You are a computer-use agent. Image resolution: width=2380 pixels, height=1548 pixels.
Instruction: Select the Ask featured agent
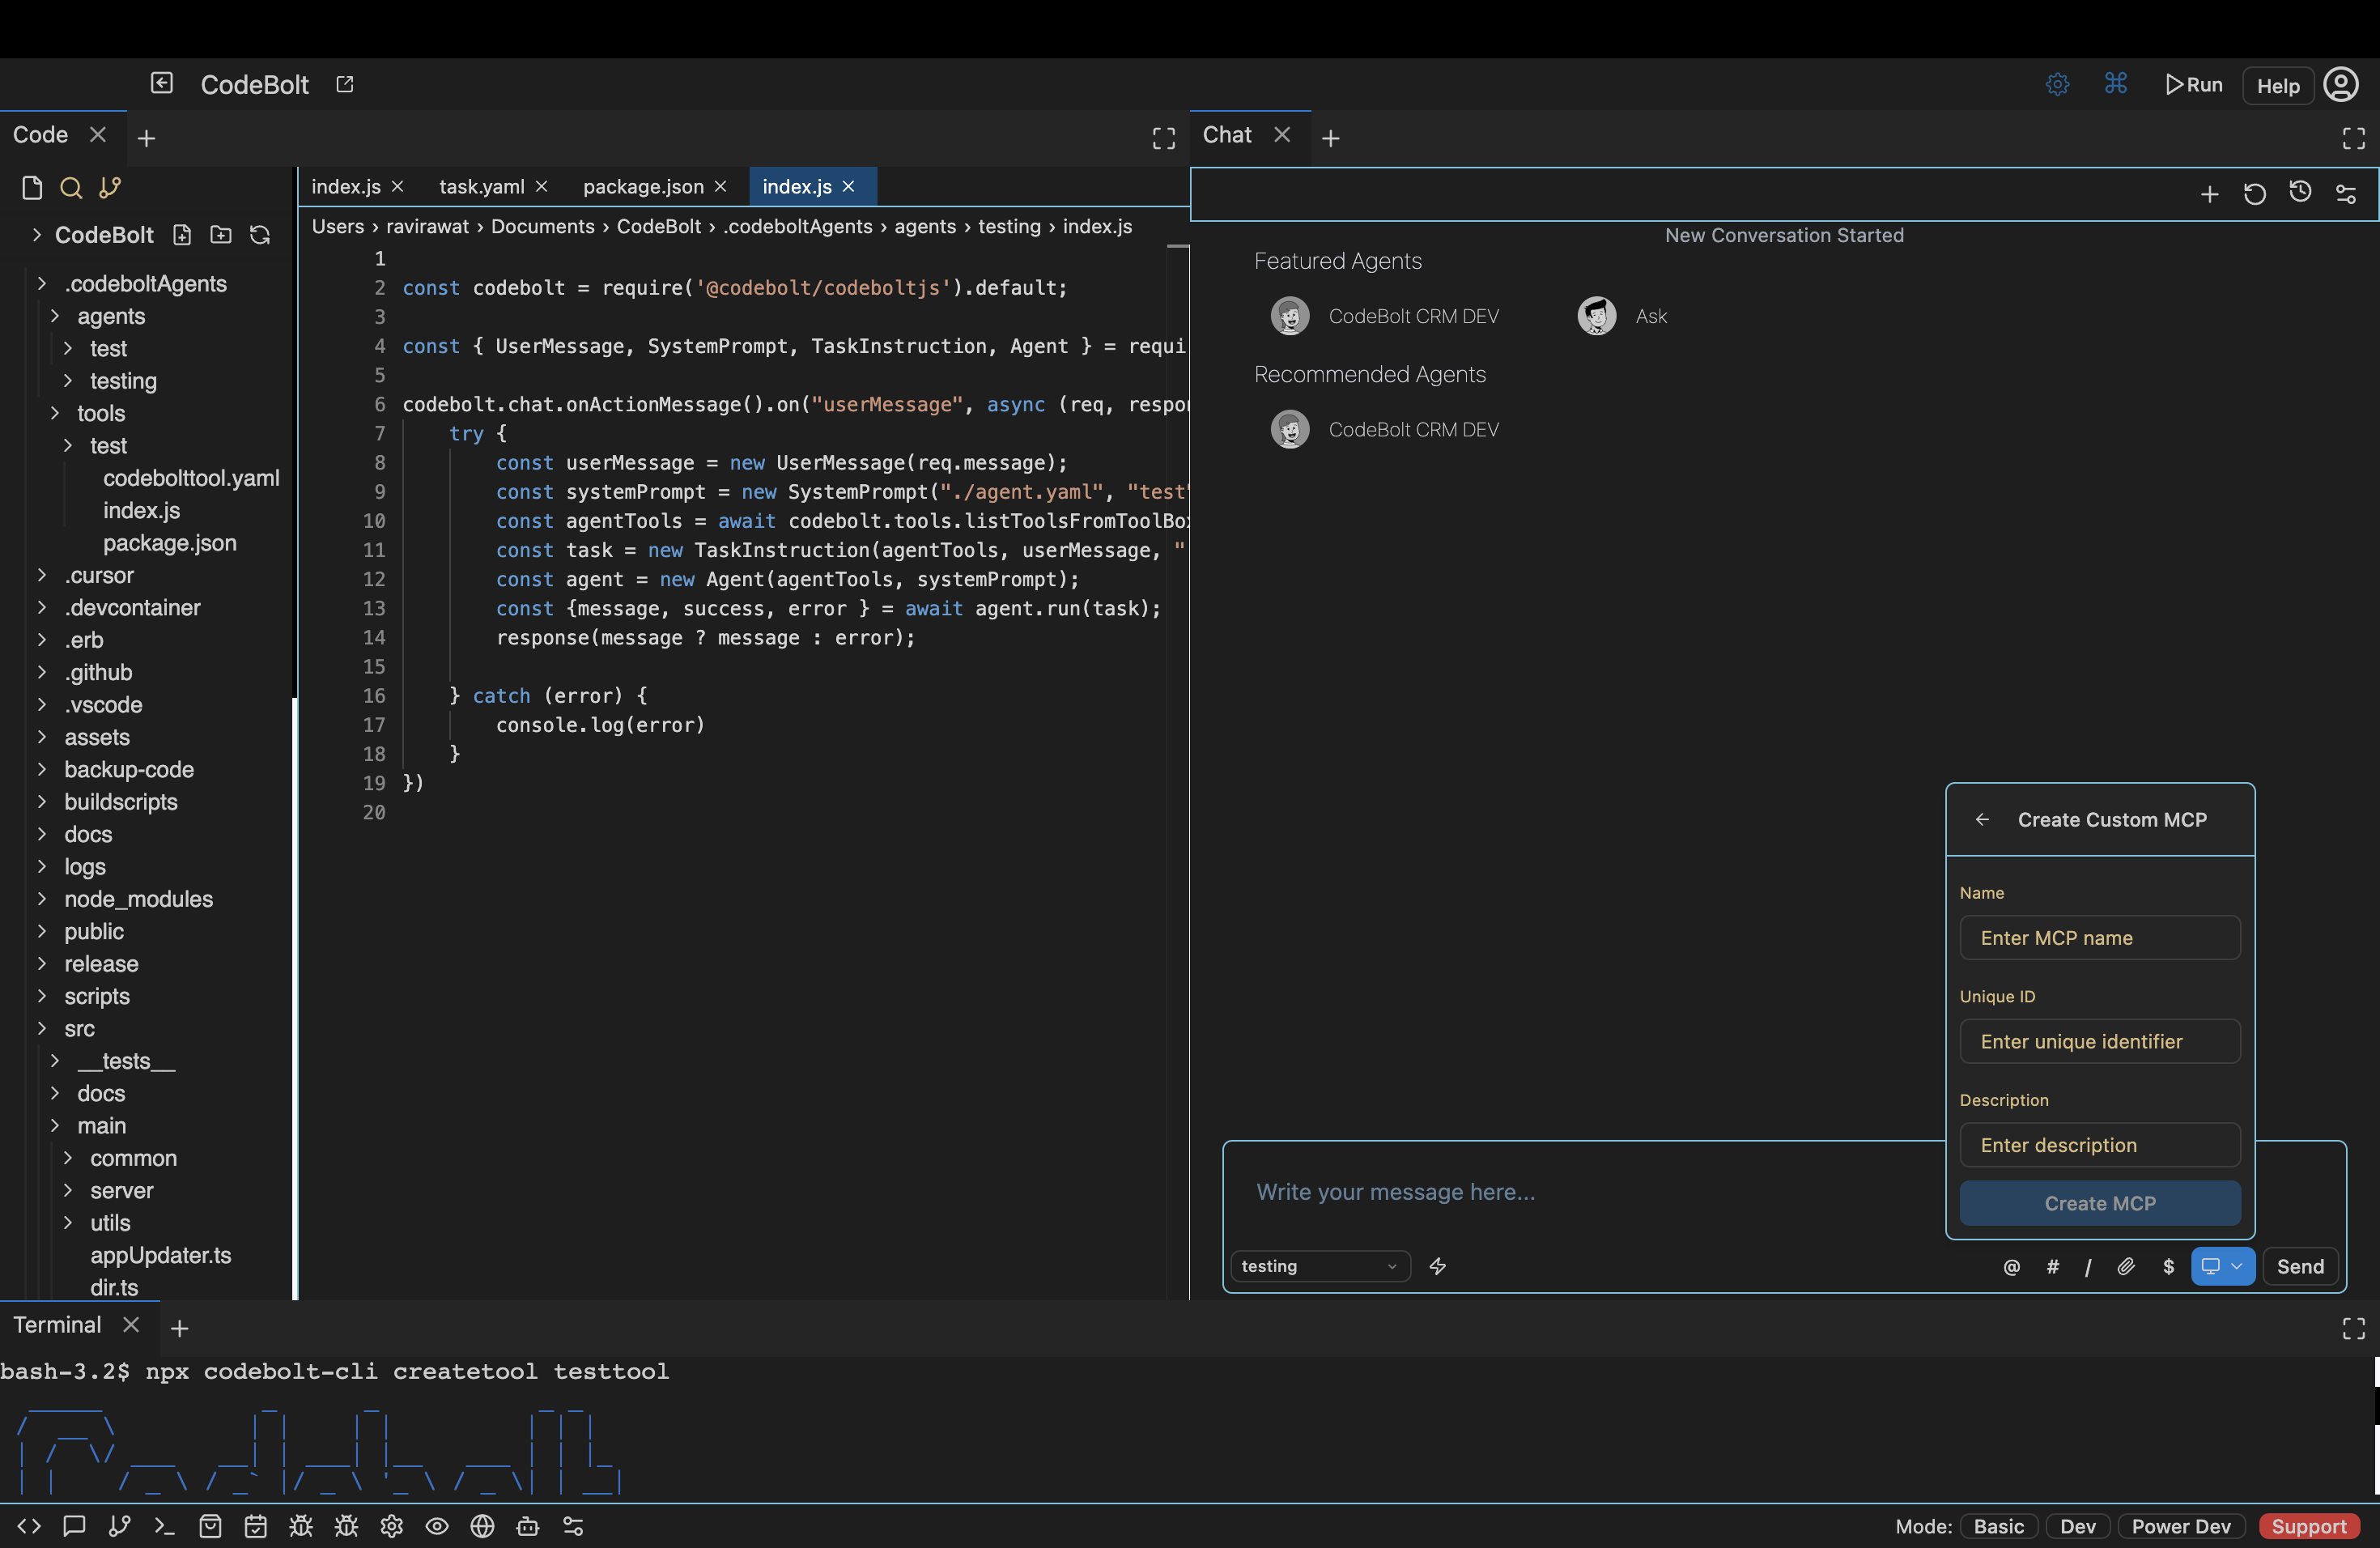(x=1622, y=316)
